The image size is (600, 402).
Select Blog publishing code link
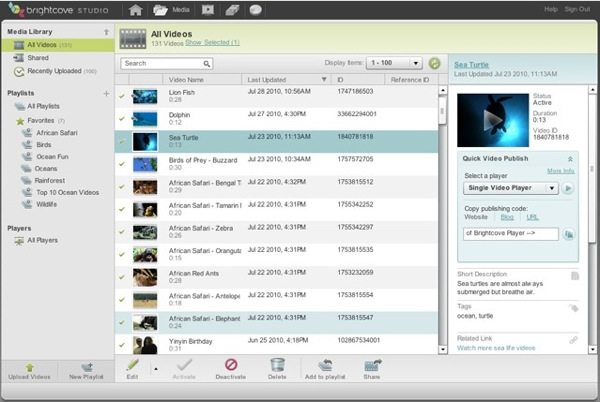click(507, 217)
